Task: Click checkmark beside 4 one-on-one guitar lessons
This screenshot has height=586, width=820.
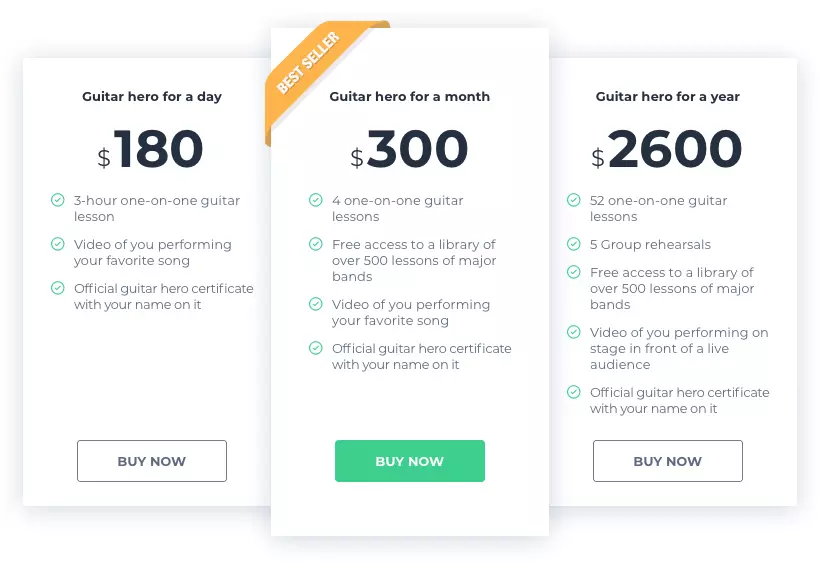Action: coord(315,200)
